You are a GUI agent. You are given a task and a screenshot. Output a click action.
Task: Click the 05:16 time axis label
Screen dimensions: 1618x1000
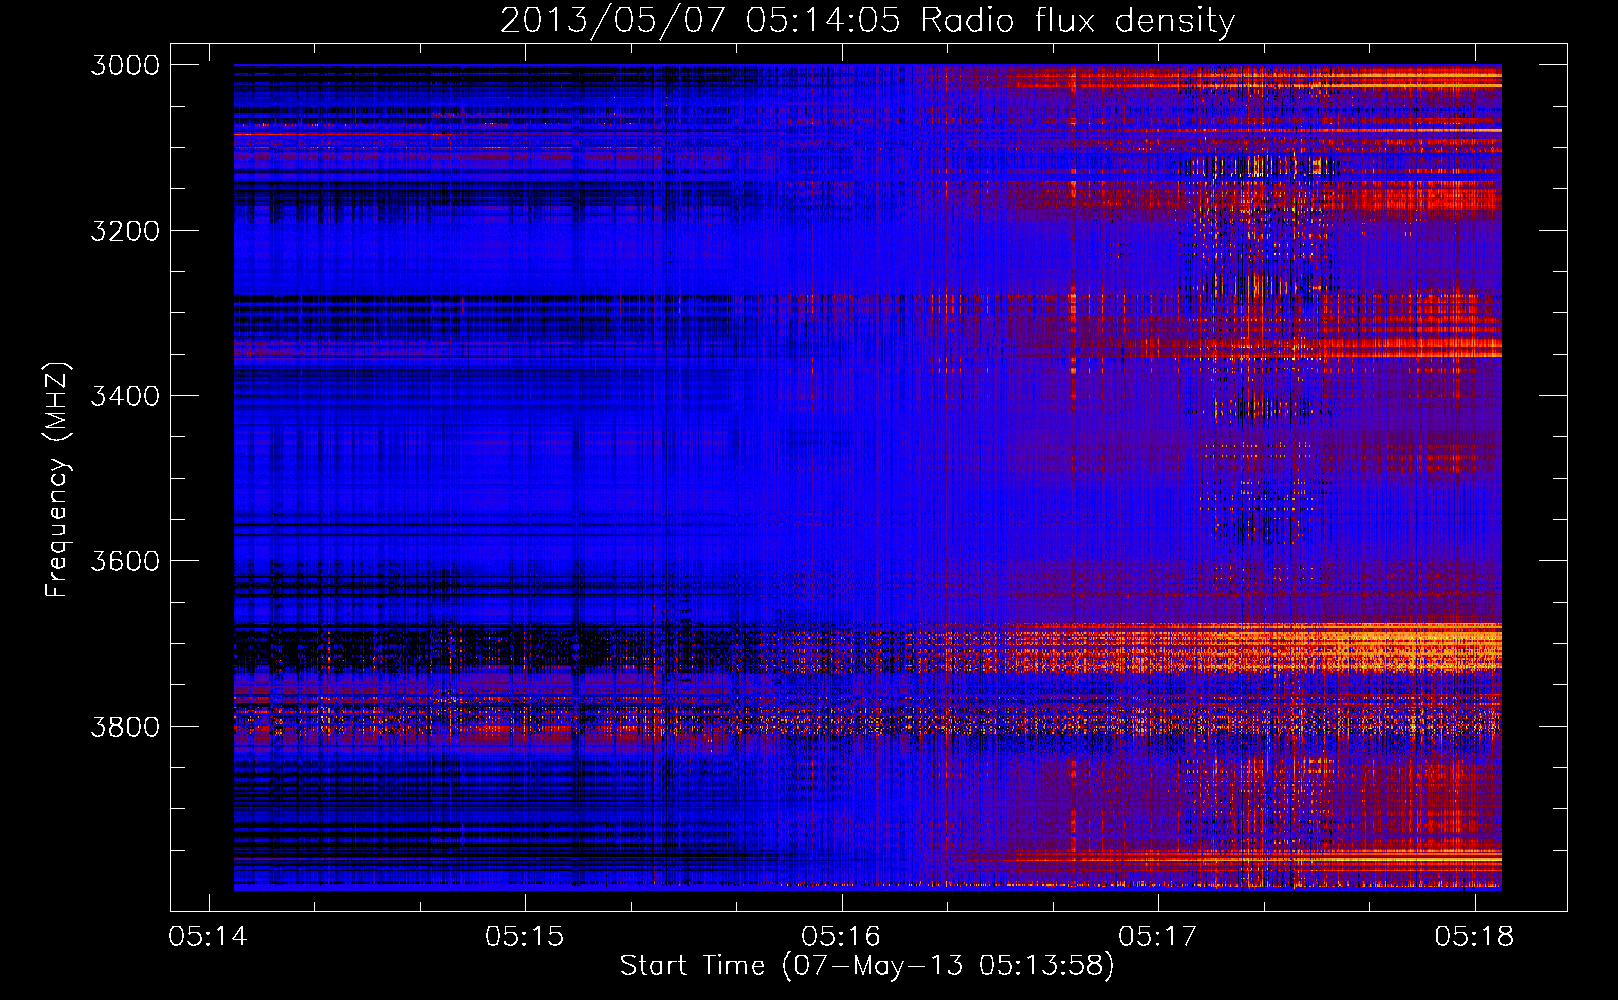tap(841, 937)
